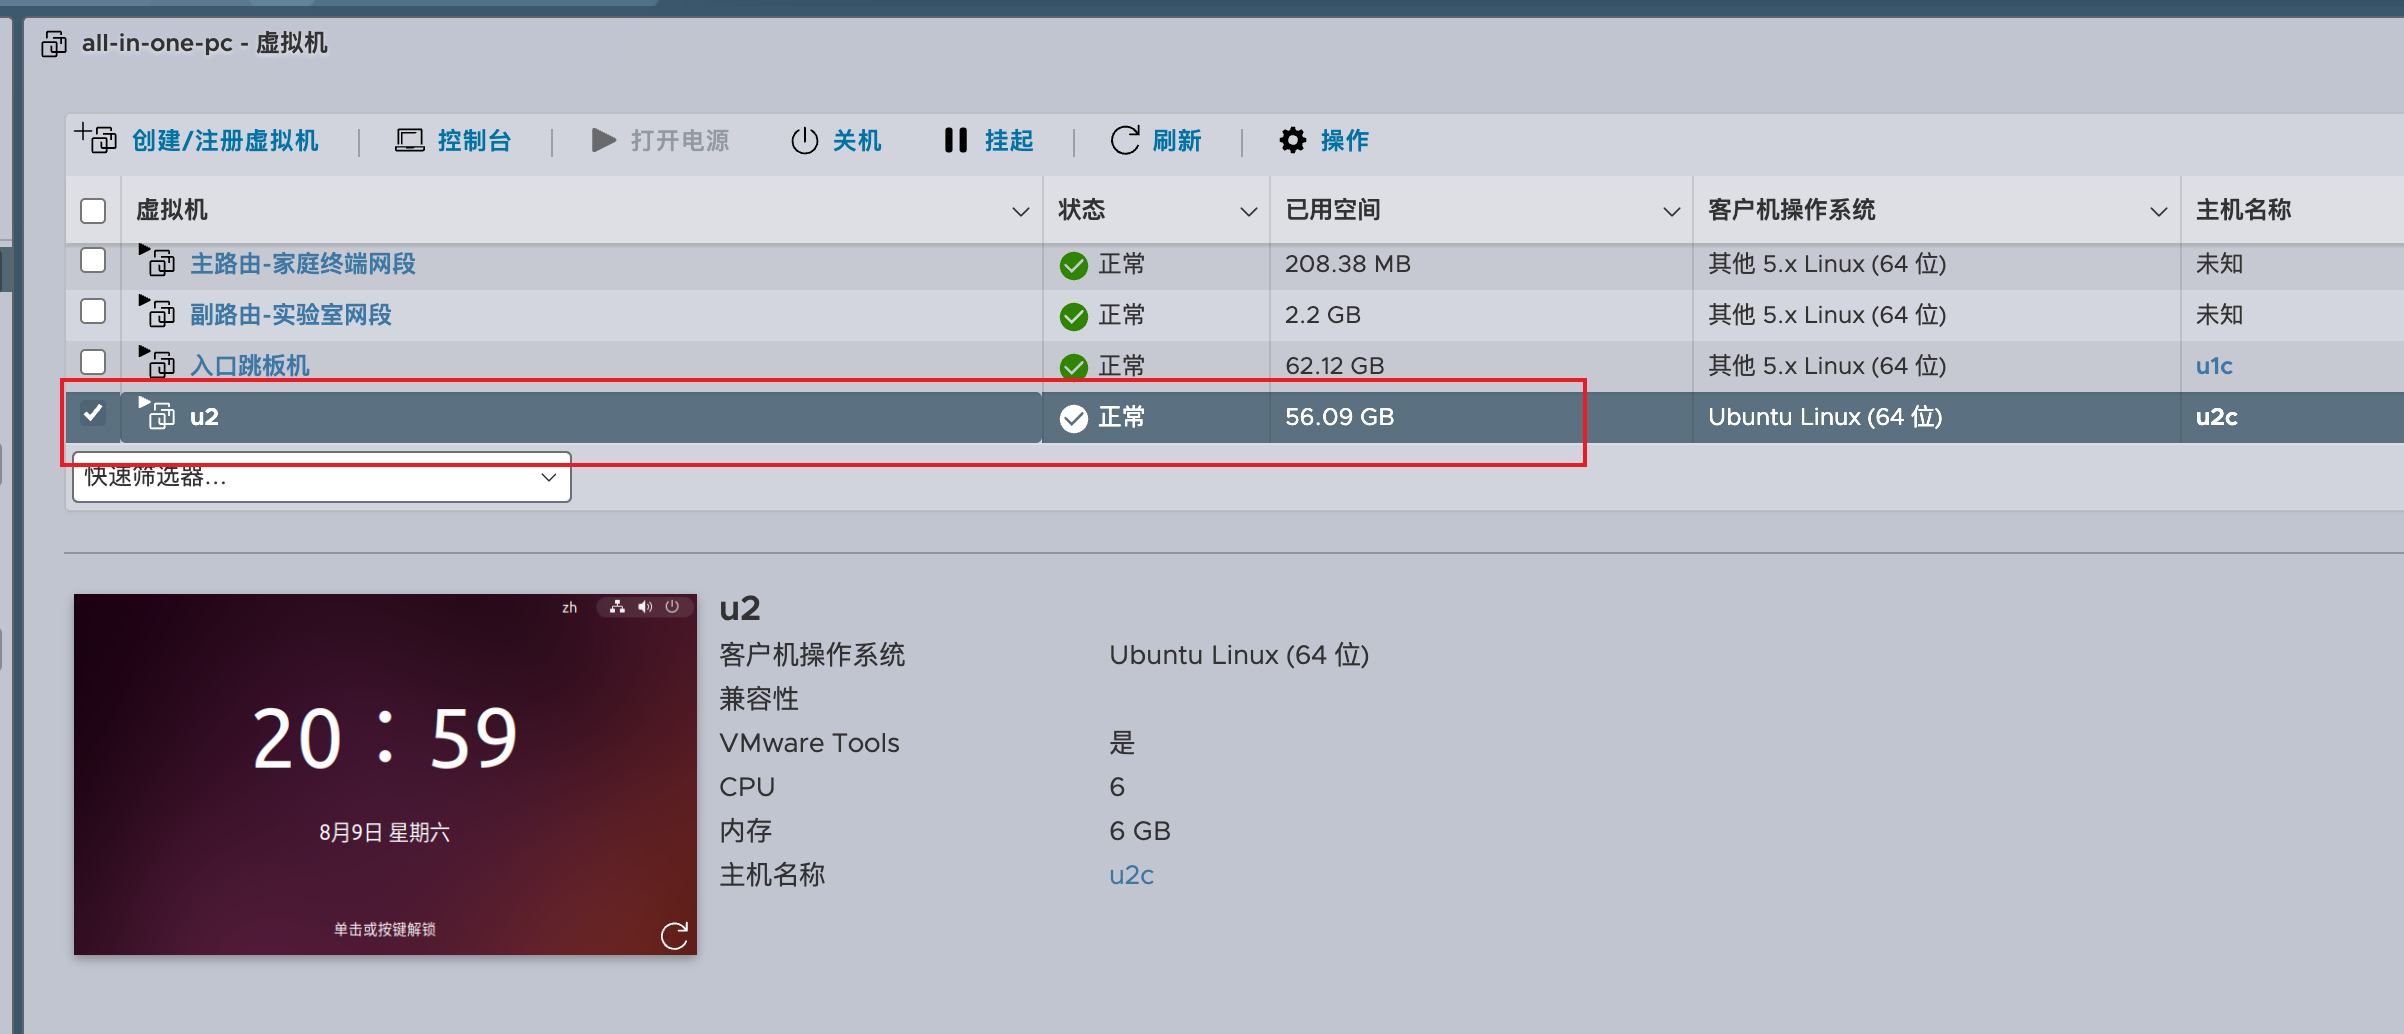The image size is (2404, 1034).
Task: Click VM icon beside u2
Action: 158,414
